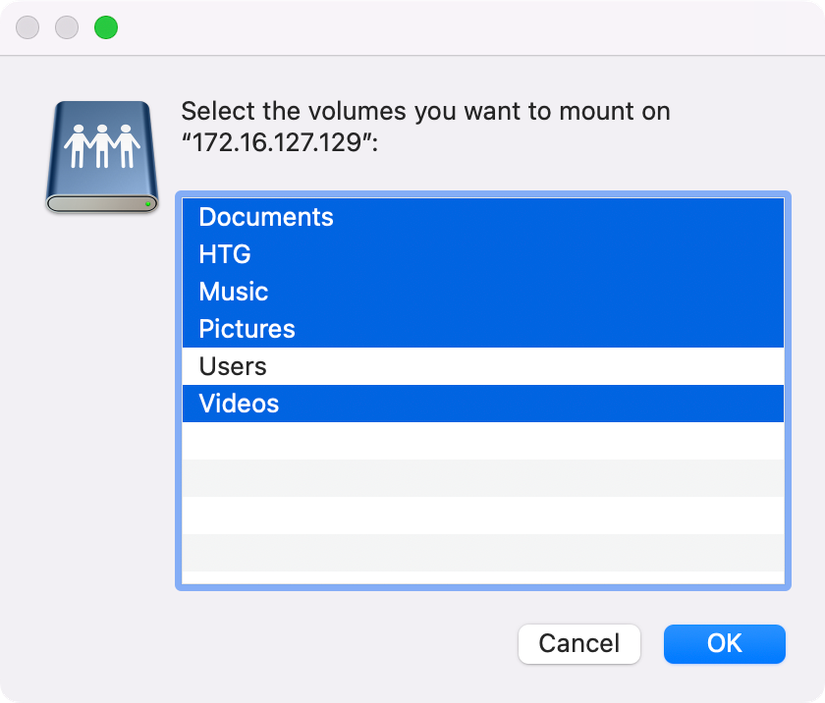Screen dimensions: 825x703
Task: Cancel the volume mount dialog
Action: [578, 644]
